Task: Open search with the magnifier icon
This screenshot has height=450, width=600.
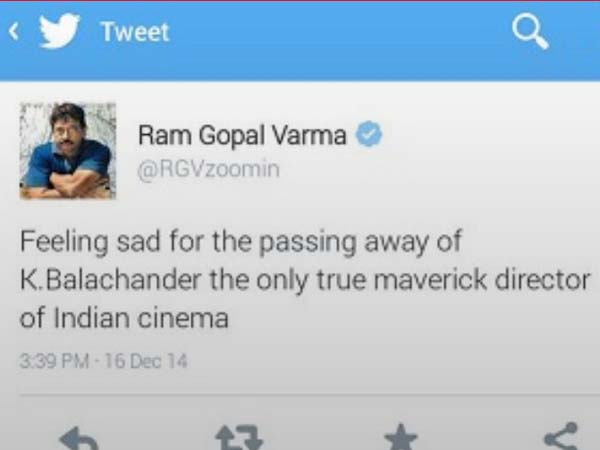Action: 530,31
